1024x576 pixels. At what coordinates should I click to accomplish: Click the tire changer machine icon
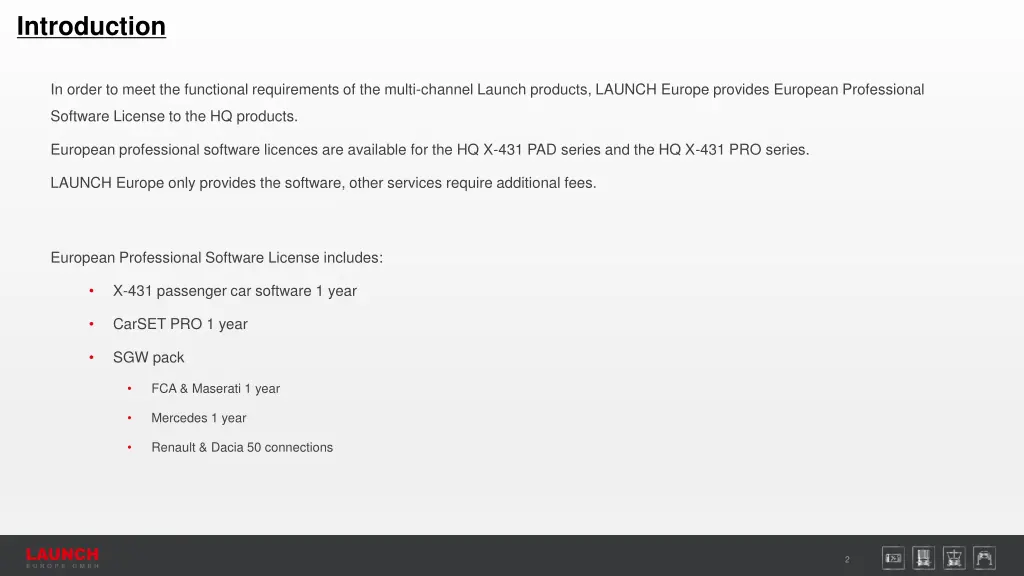(x=954, y=558)
